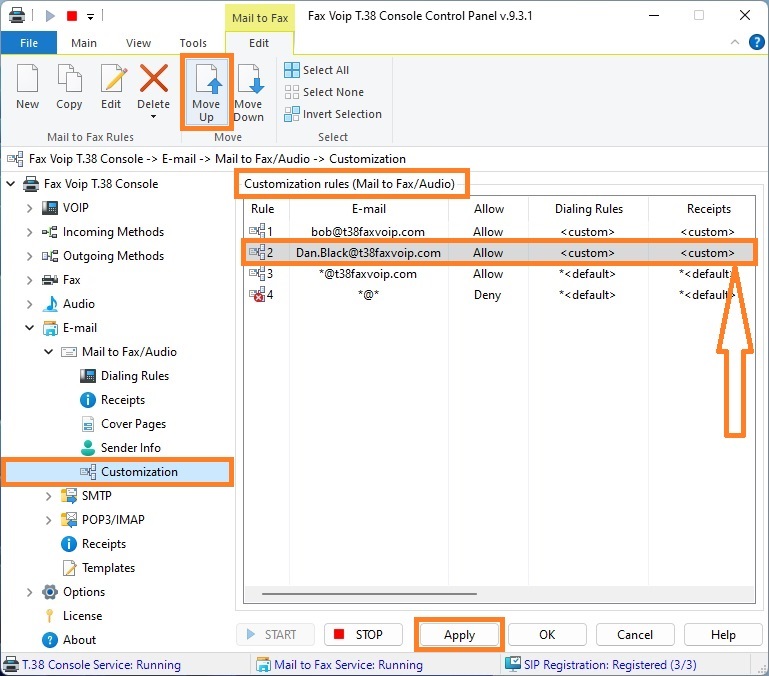Screen dimensions: 769x676
Task: Click the red stop icon in quick access toolbar
Action: click(x=72, y=16)
